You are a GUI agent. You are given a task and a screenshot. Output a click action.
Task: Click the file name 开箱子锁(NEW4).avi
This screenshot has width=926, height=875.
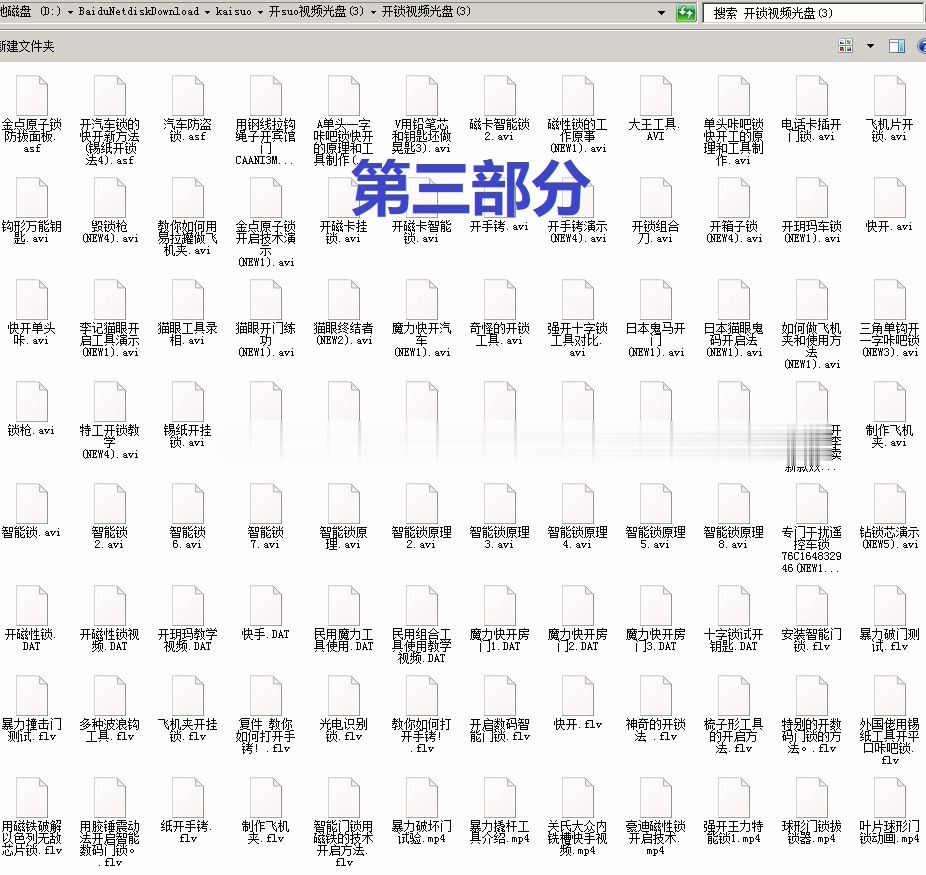pyautogui.click(x=733, y=232)
